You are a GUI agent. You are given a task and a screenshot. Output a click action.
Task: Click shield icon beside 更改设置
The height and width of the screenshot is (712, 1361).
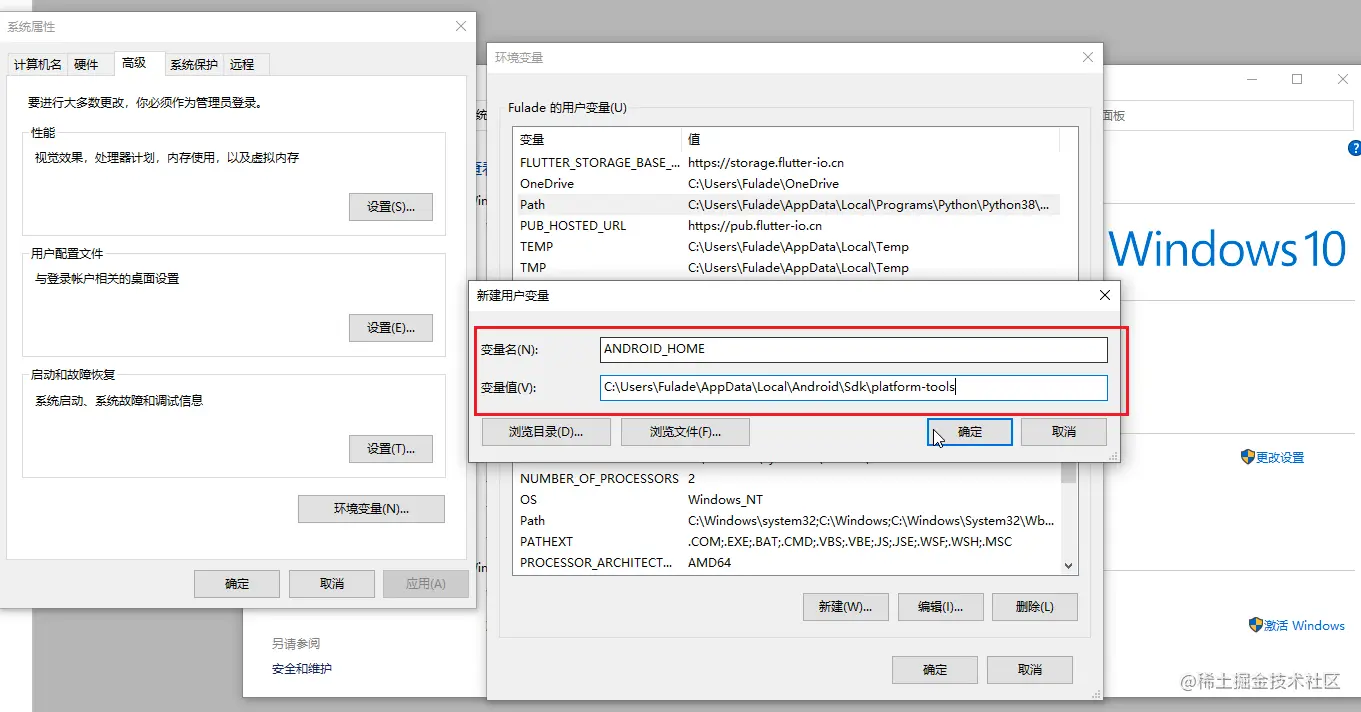pyautogui.click(x=1247, y=456)
